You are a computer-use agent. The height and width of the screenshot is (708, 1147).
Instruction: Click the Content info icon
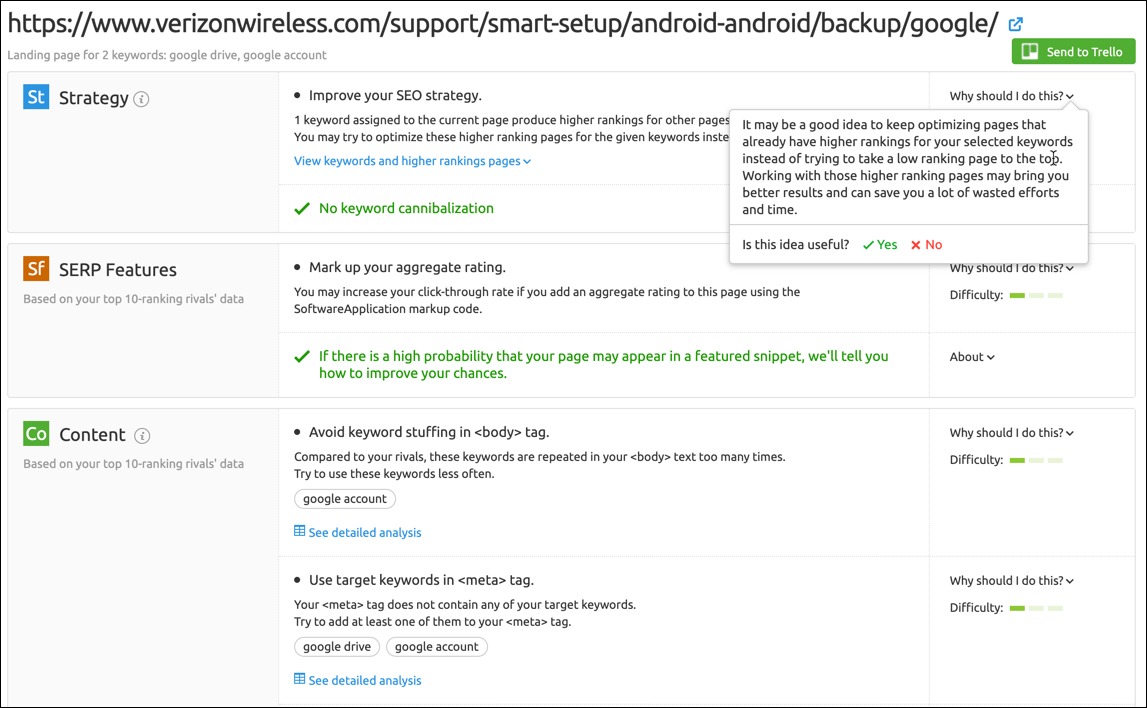pyautogui.click(x=143, y=436)
